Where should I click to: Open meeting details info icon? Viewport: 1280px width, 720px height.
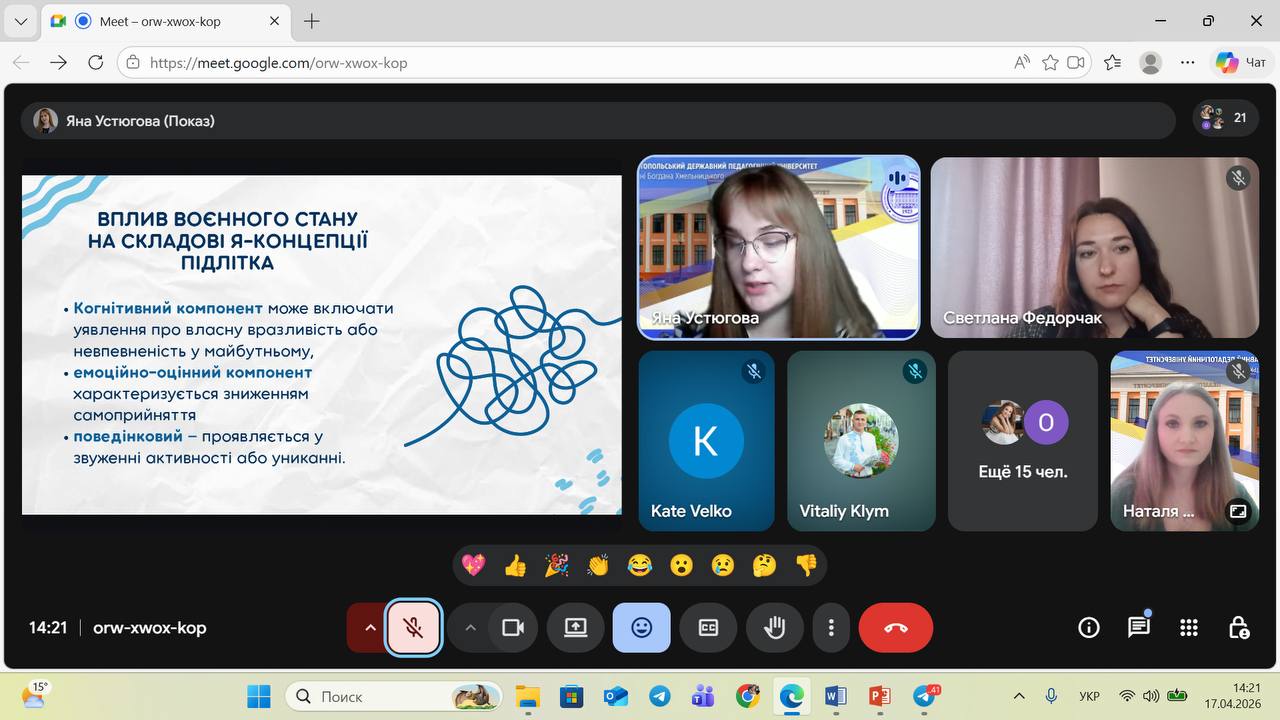tap(1088, 628)
